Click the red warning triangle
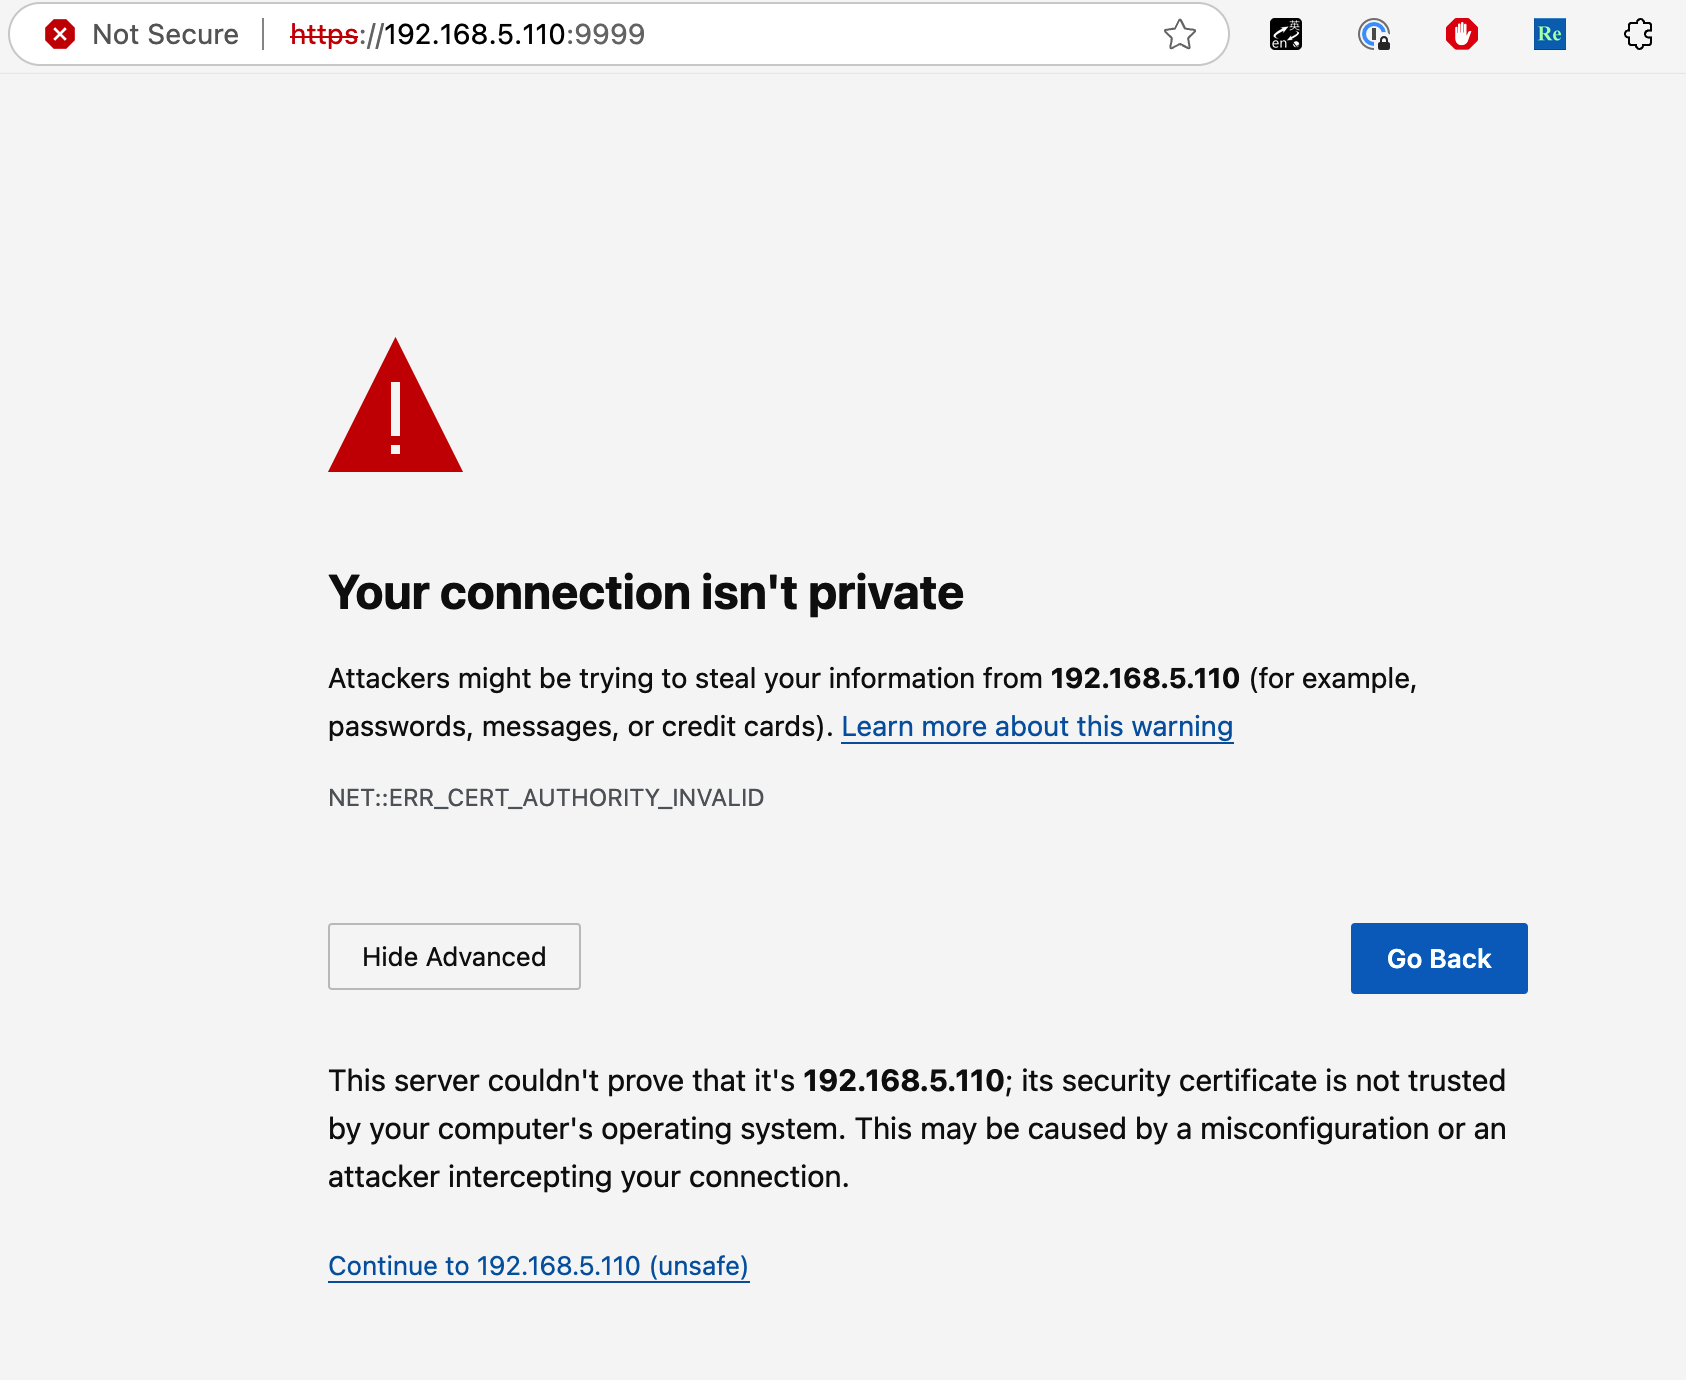1686x1380 pixels. (395, 410)
